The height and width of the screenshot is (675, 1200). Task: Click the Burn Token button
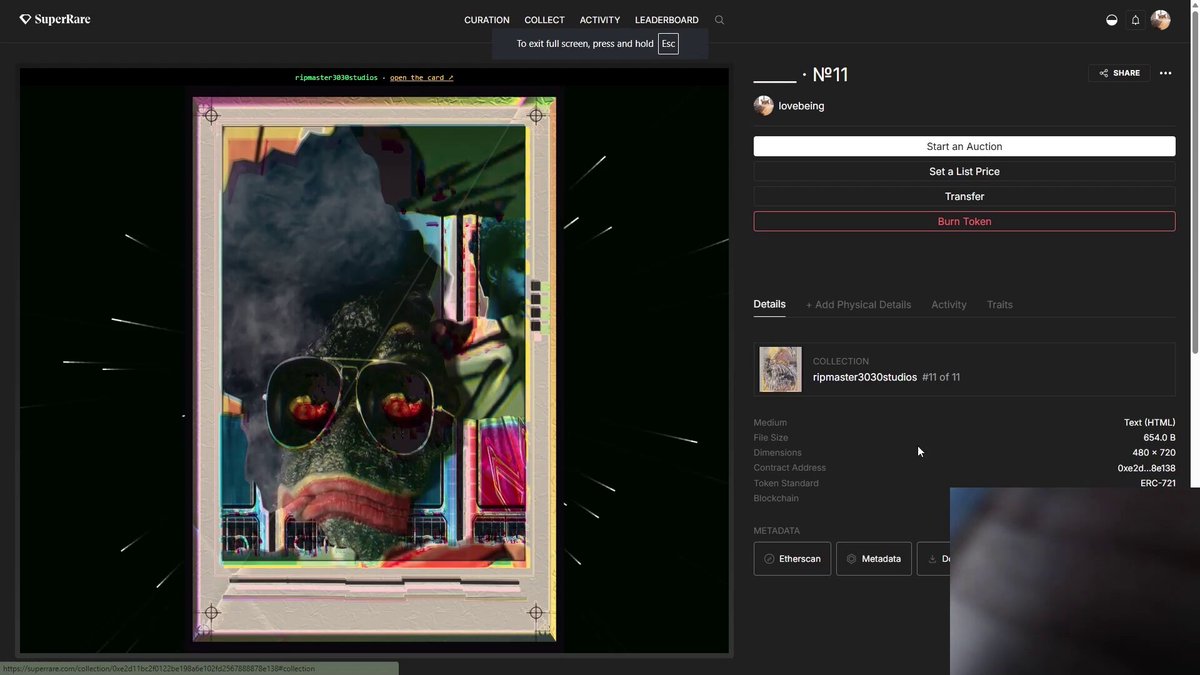click(964, 221)
